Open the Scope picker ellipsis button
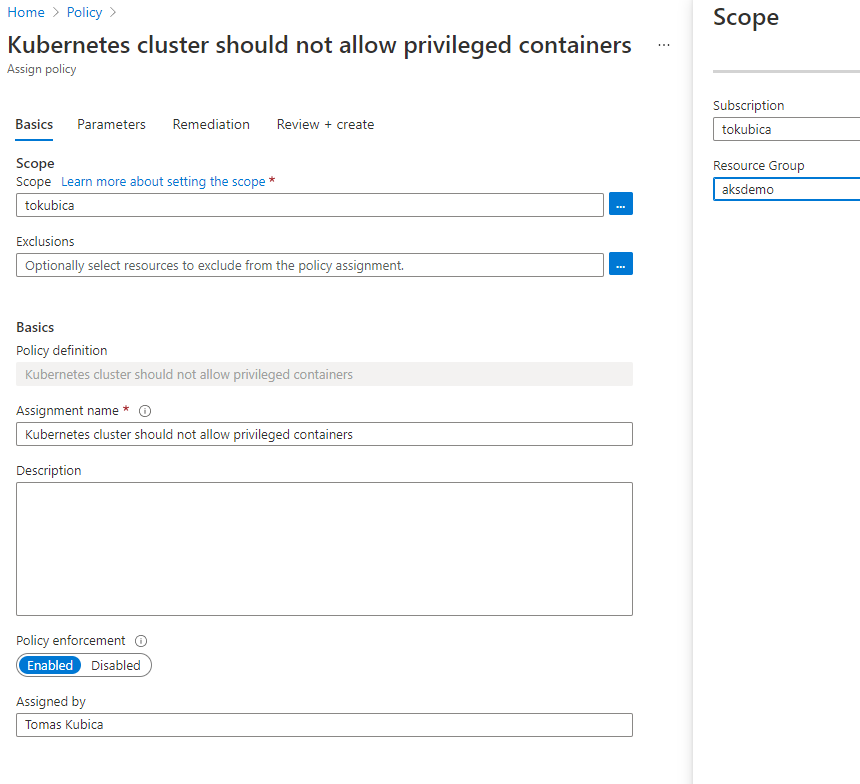 [620, 204]
